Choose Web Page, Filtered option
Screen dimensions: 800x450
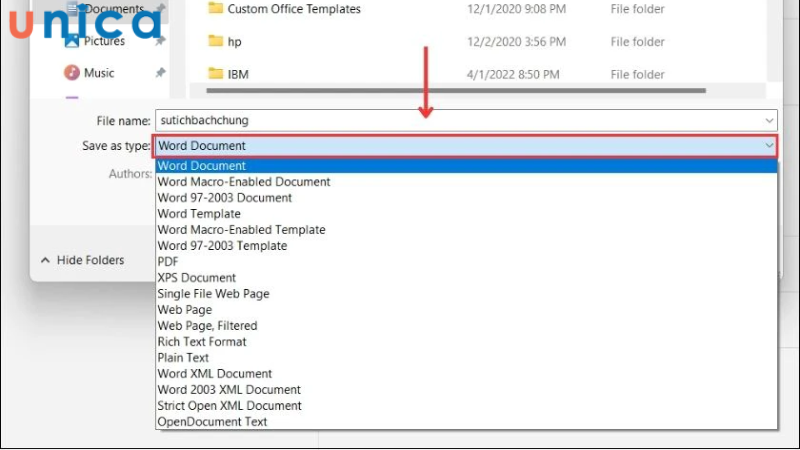click(x=207, y=326)
